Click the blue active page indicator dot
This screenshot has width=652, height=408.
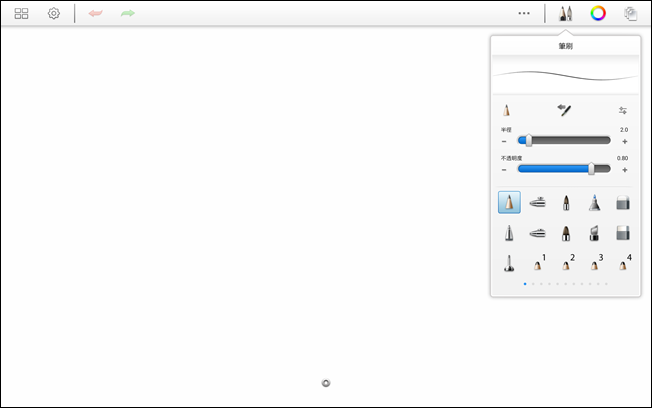(x=525, y=284)
